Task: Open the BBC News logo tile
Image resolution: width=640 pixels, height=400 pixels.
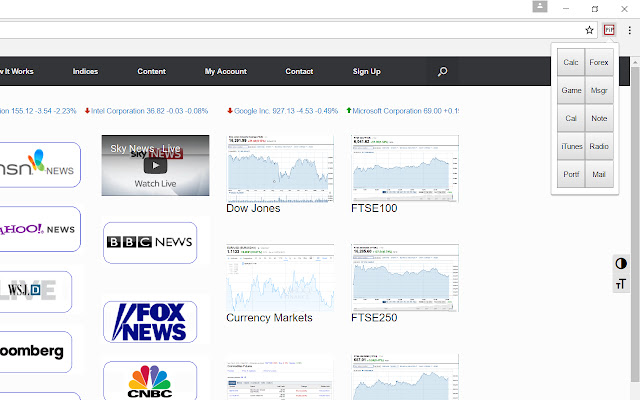Action: pyautogui.click(x=150, y=242)
